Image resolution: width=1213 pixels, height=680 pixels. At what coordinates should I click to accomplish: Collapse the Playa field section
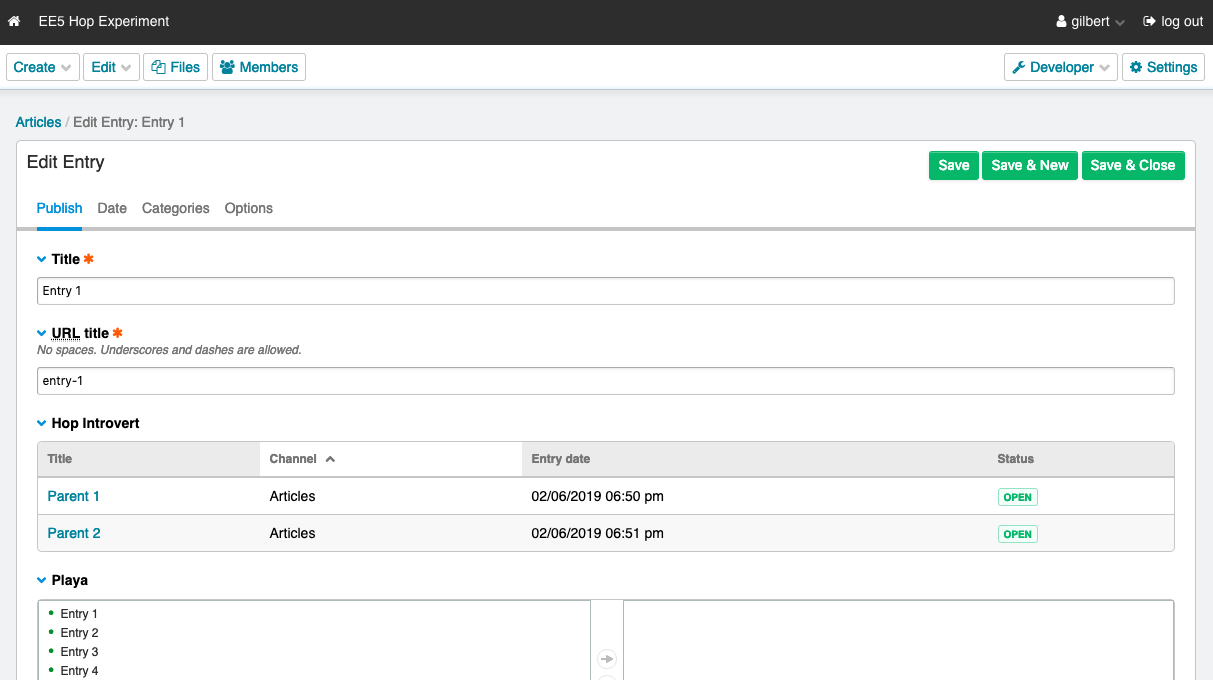point(42,580)
